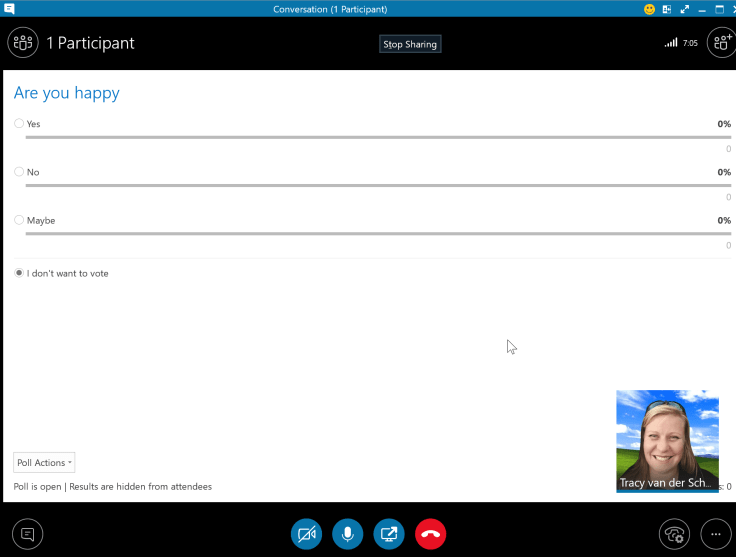Open the share content screen icon
Screen dimensions: 736x557
click(389, 534)
